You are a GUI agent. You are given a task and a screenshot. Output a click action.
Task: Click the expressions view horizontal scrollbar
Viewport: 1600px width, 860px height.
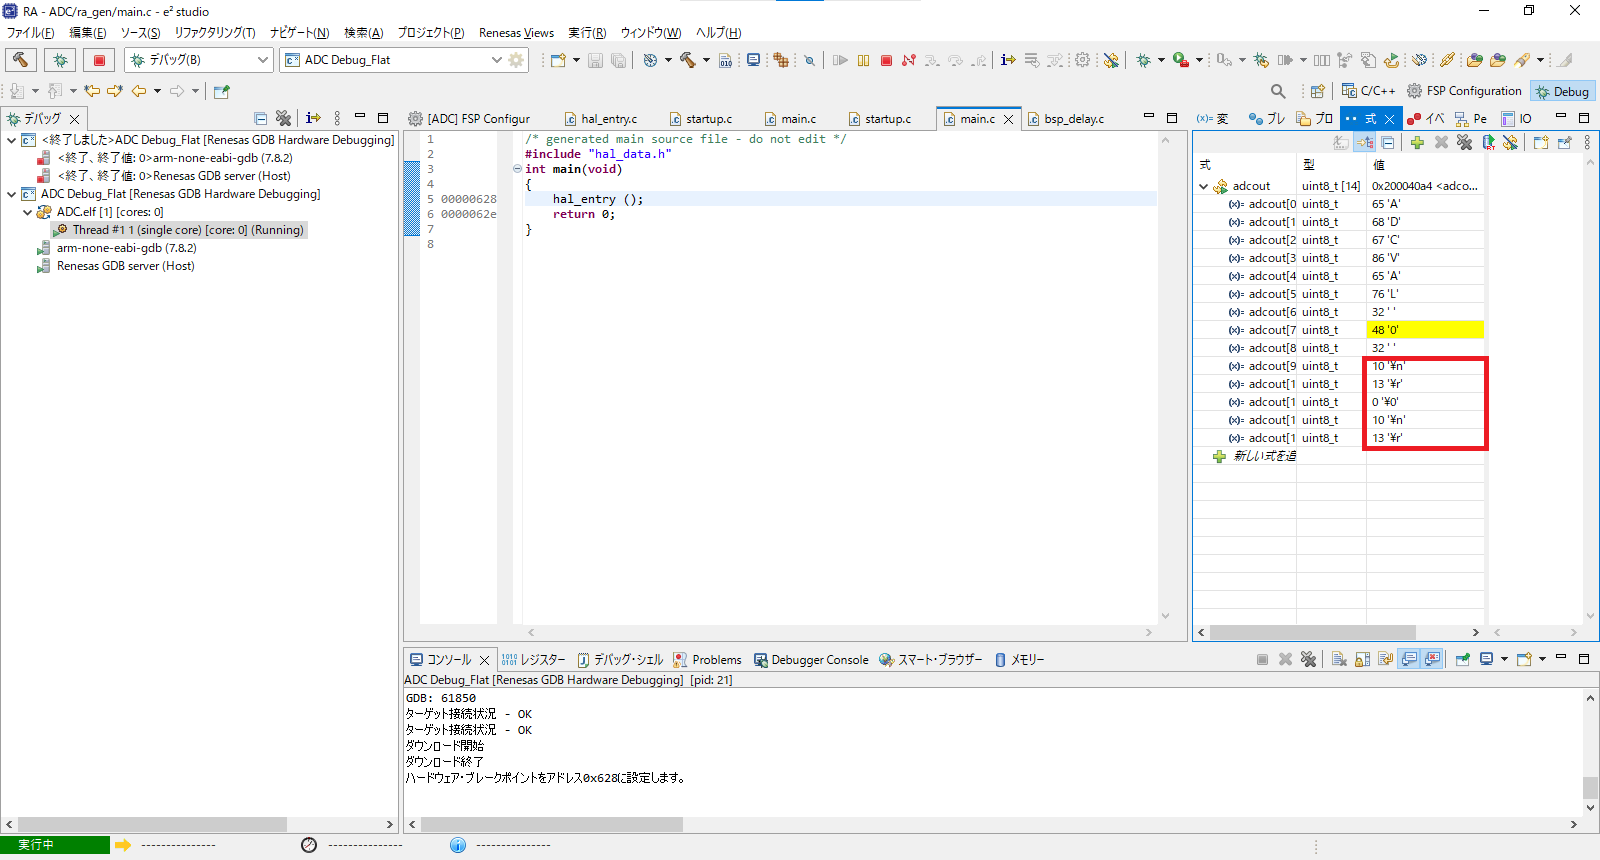[1312, 633]
